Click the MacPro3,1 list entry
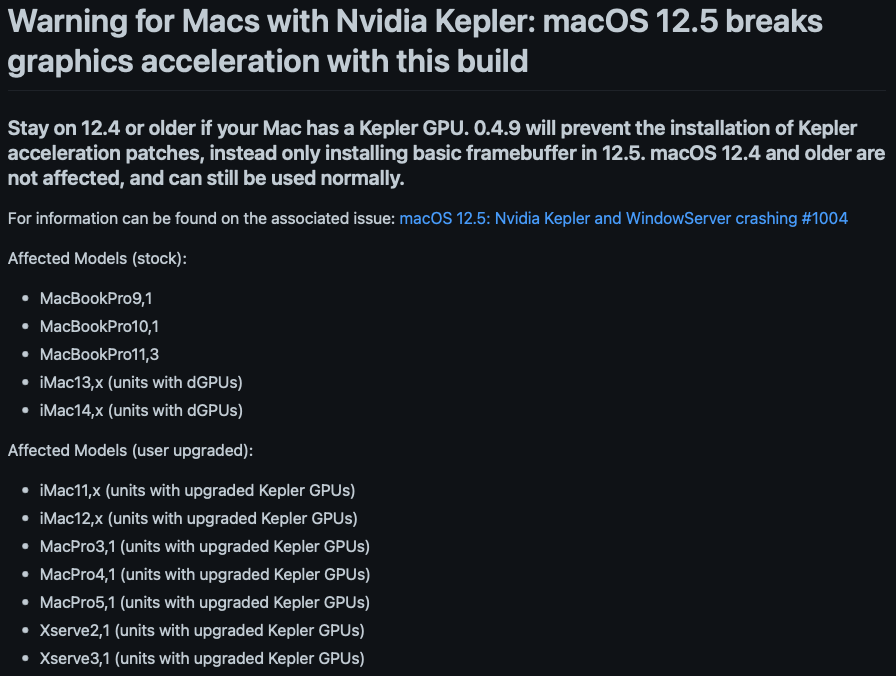This screenshot has height=676, width=896. coord(205,546)
